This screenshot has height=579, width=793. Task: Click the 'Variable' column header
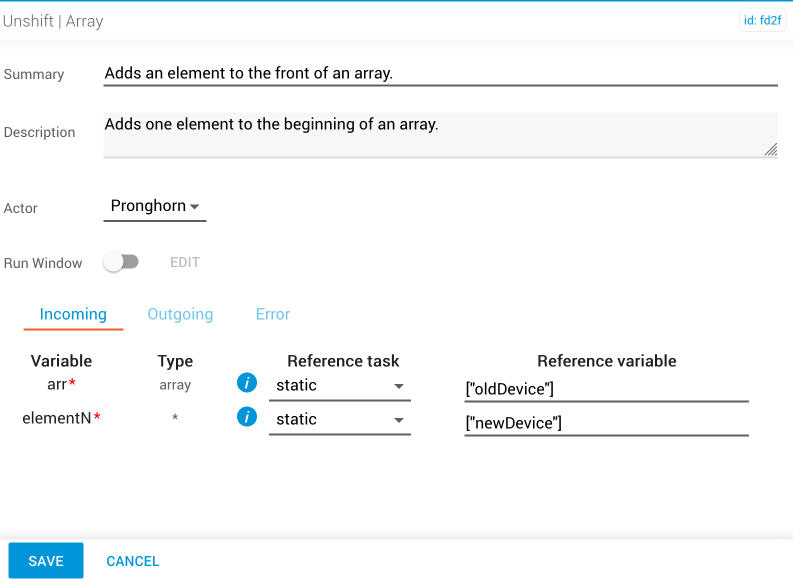tap(61, 361)
